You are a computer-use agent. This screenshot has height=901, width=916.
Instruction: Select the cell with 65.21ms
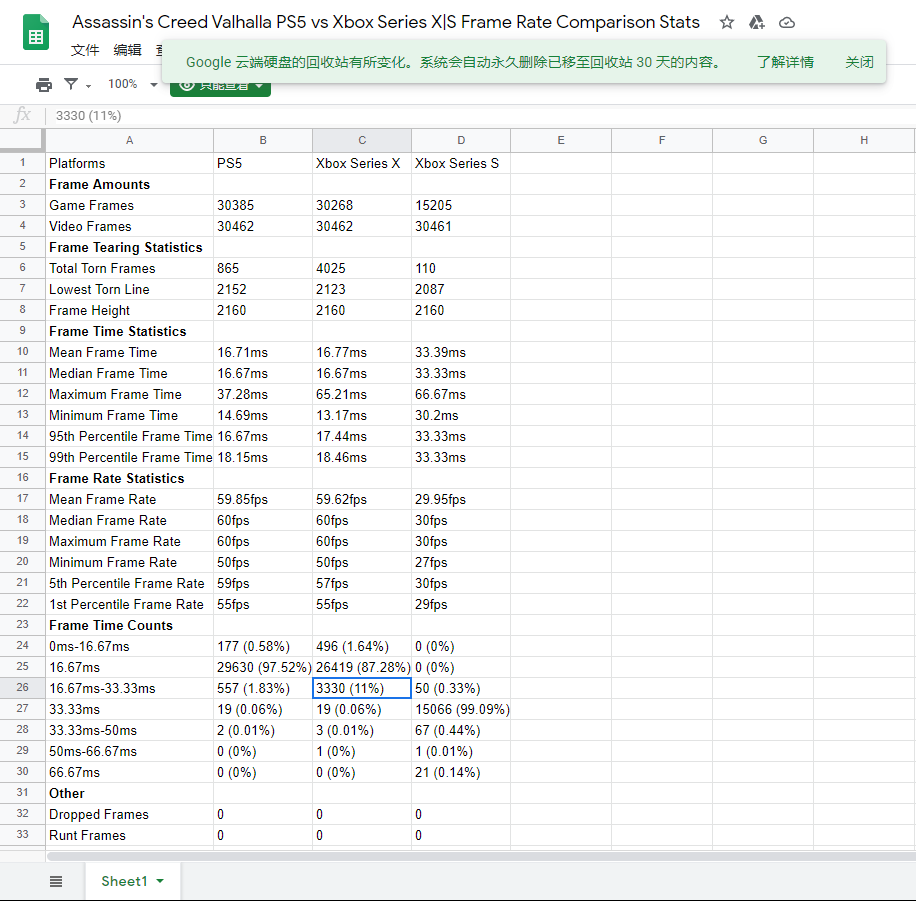(362, 394)
